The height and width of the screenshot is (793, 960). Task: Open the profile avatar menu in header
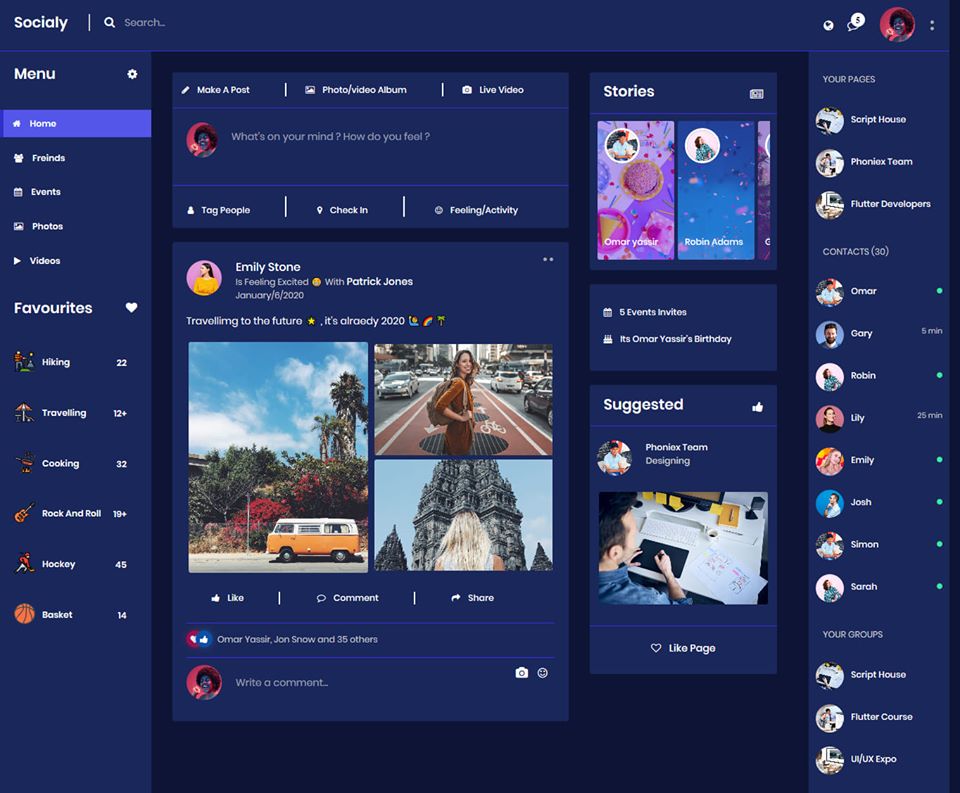point(897,24)
